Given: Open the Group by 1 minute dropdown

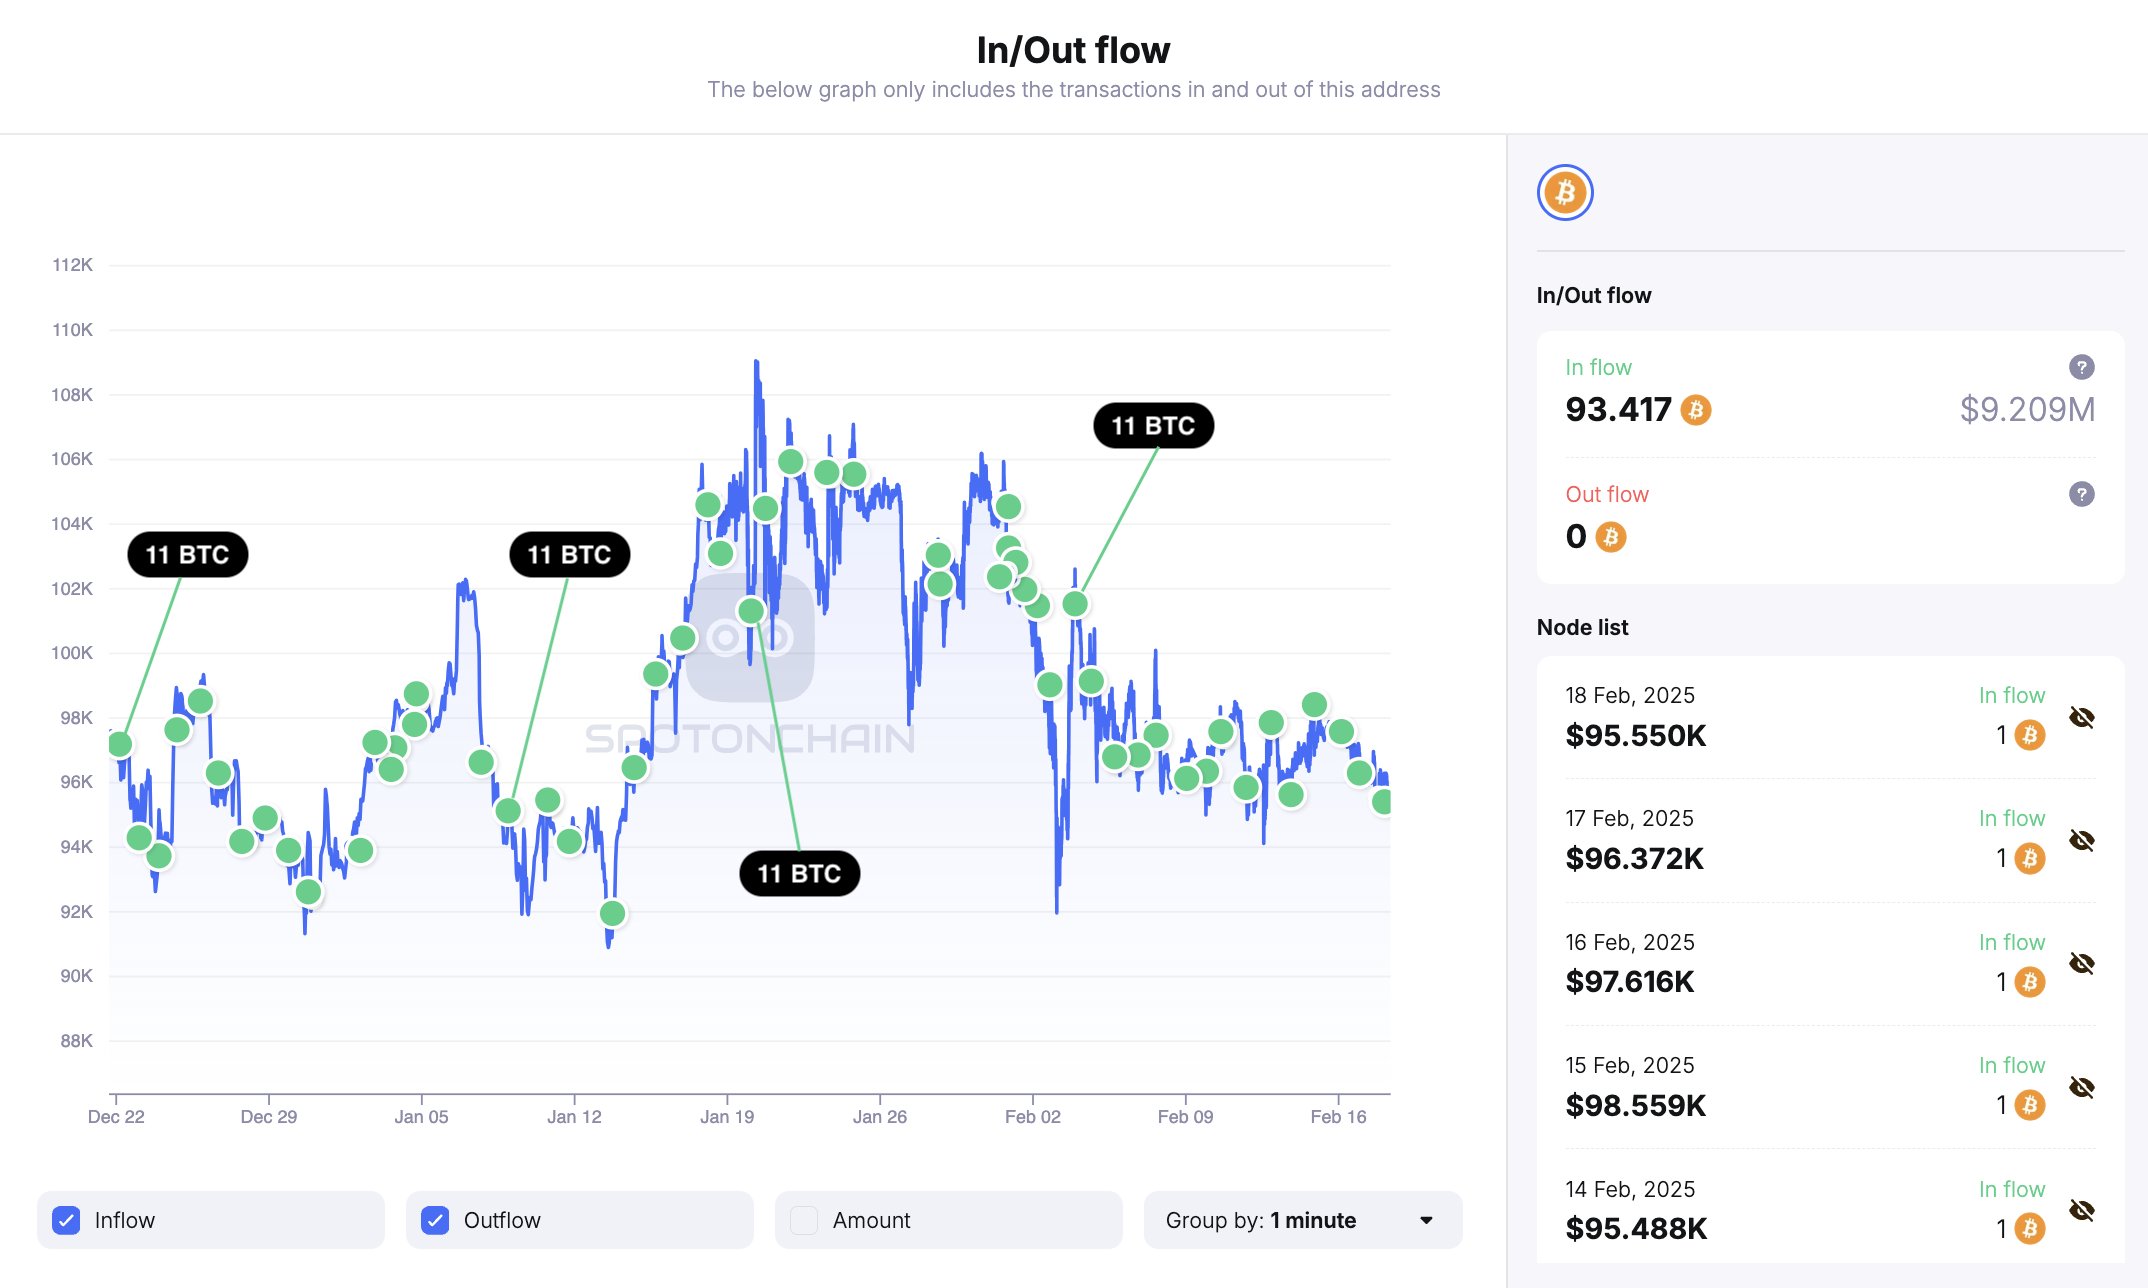Looking at the screenshot, I should 1302,1220.
